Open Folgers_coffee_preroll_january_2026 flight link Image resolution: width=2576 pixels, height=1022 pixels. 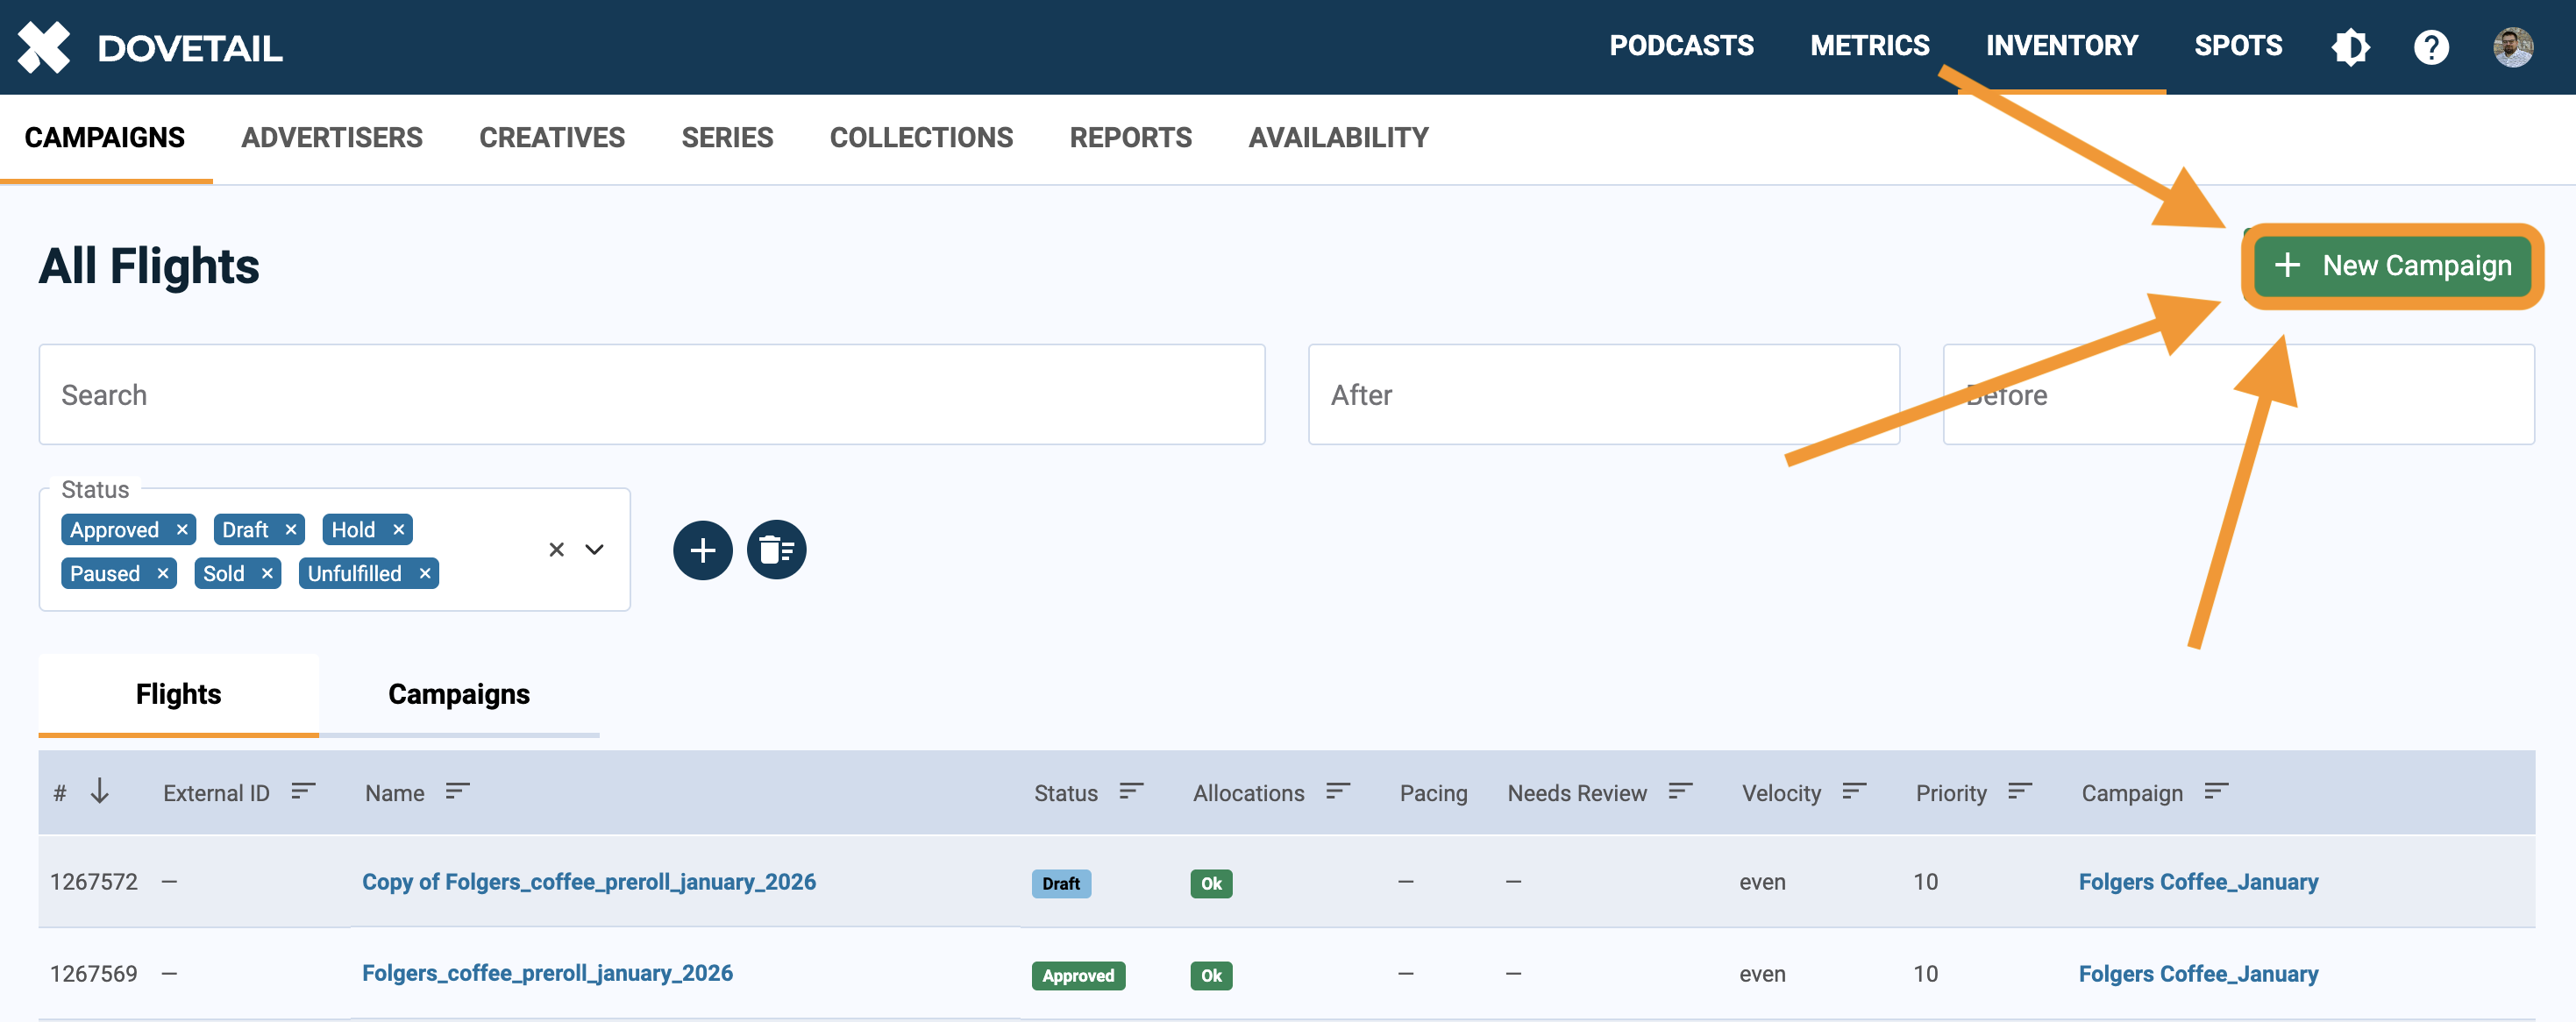coord(547,973)
